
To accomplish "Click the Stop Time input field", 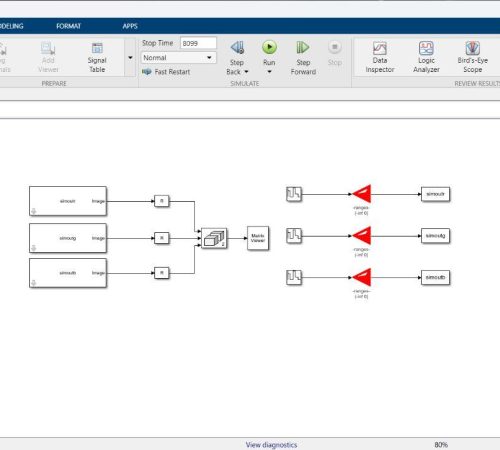I will [198, 43].
